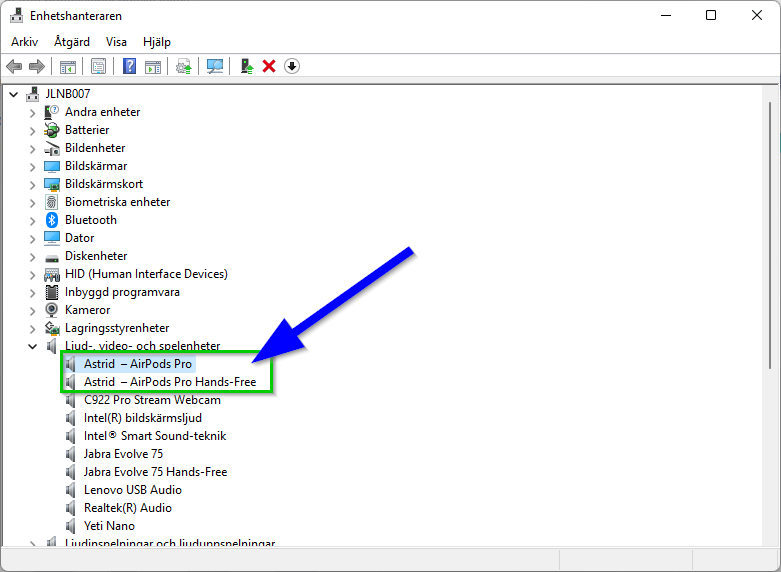781x572 pixels.
Task: Click the Forward arrow toolbar icon
Action: click(37, 66)
